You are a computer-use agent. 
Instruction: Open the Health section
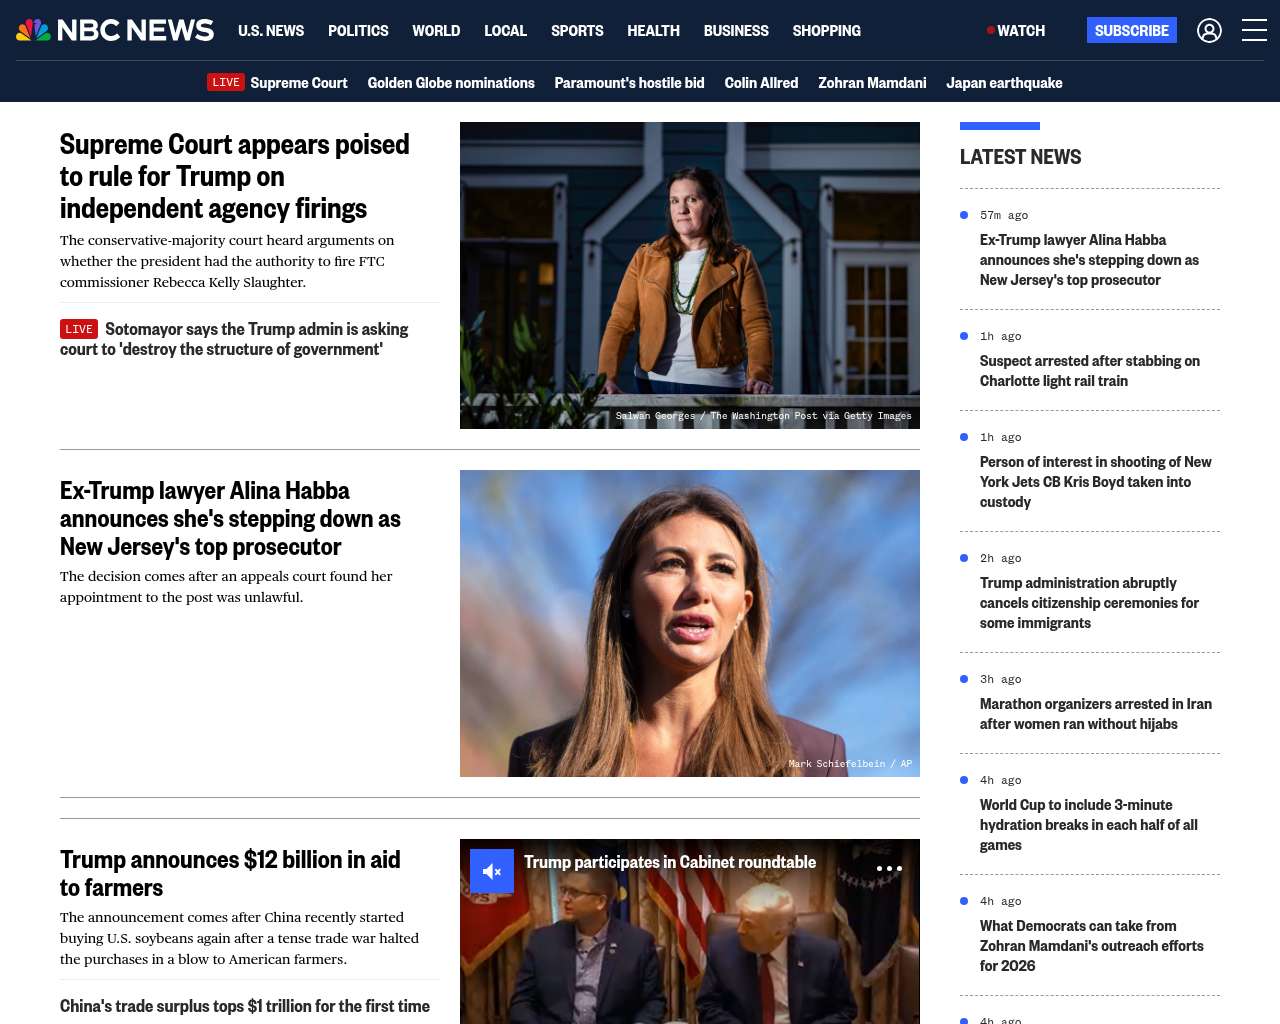[x=653, y=31]
